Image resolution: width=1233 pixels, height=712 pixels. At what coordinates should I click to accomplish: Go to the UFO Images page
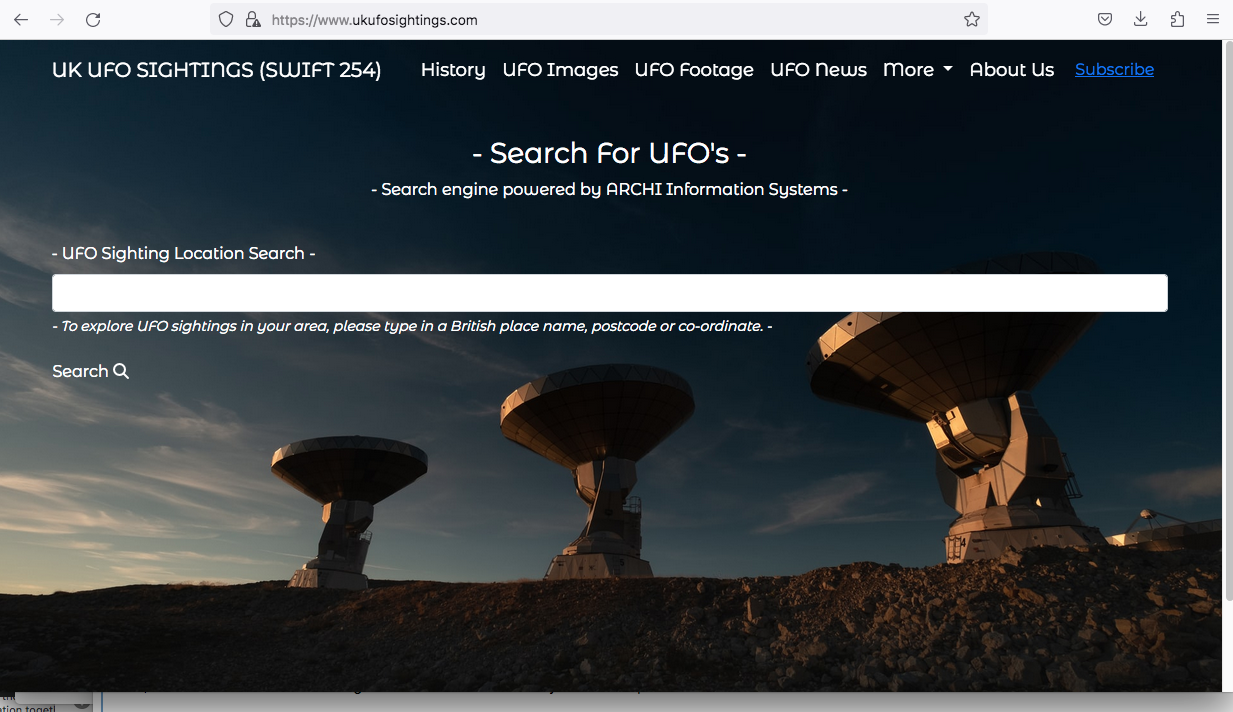pyautogui.click(x=560, y=70)
